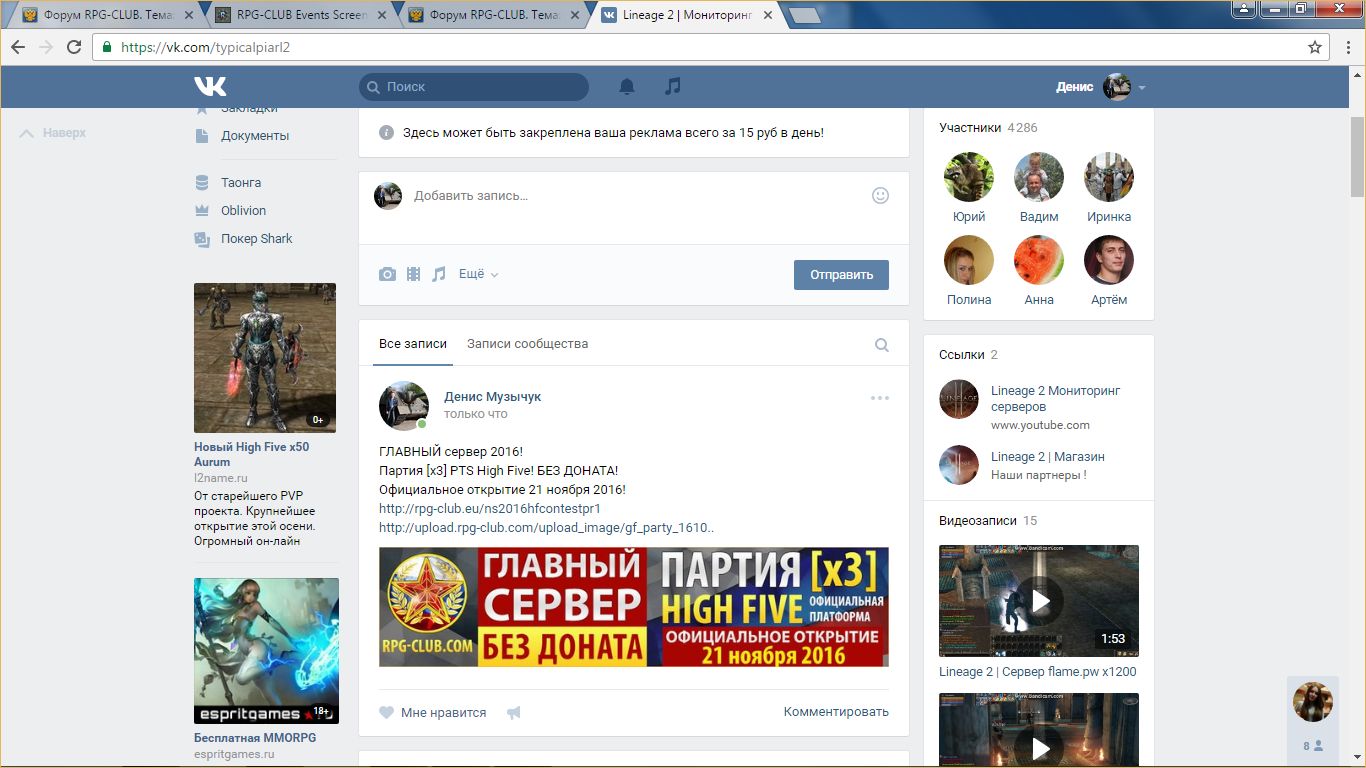
Task: Attach video with film icon
Action: (x=413, y=274)
